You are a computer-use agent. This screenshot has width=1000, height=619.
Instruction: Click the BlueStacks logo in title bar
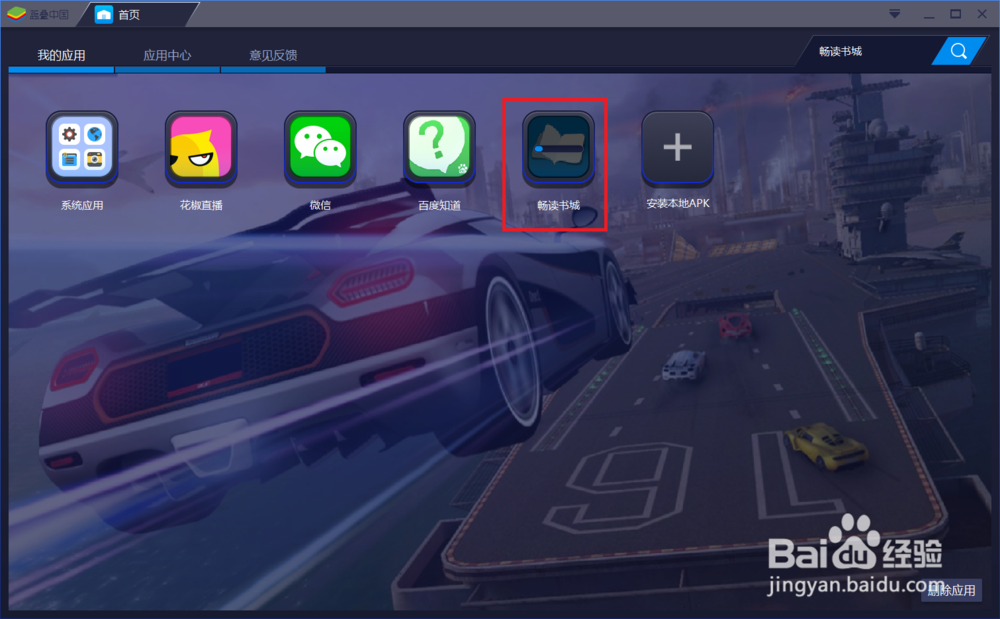pos(17,13)
